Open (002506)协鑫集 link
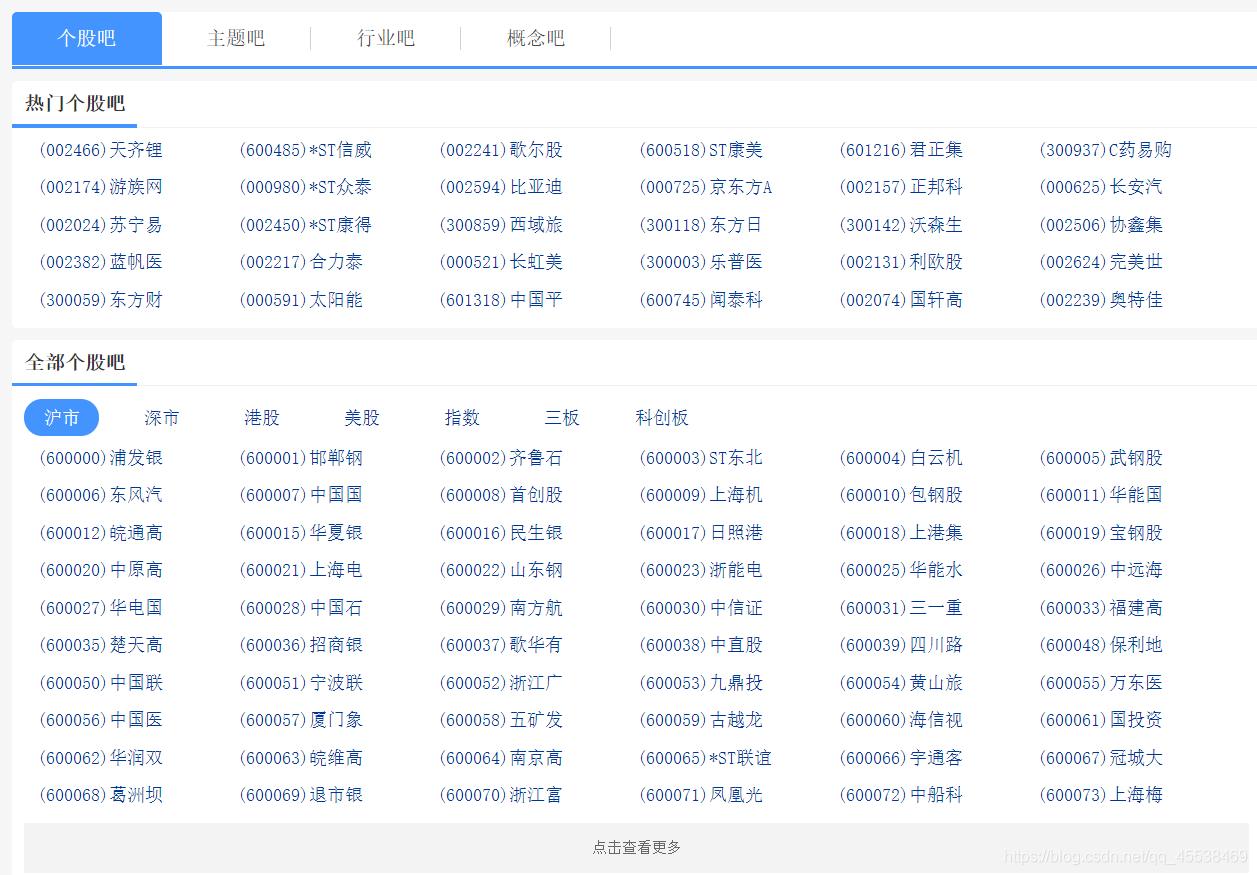Screen dimensions: 1257x875 tap(1101, 225)
